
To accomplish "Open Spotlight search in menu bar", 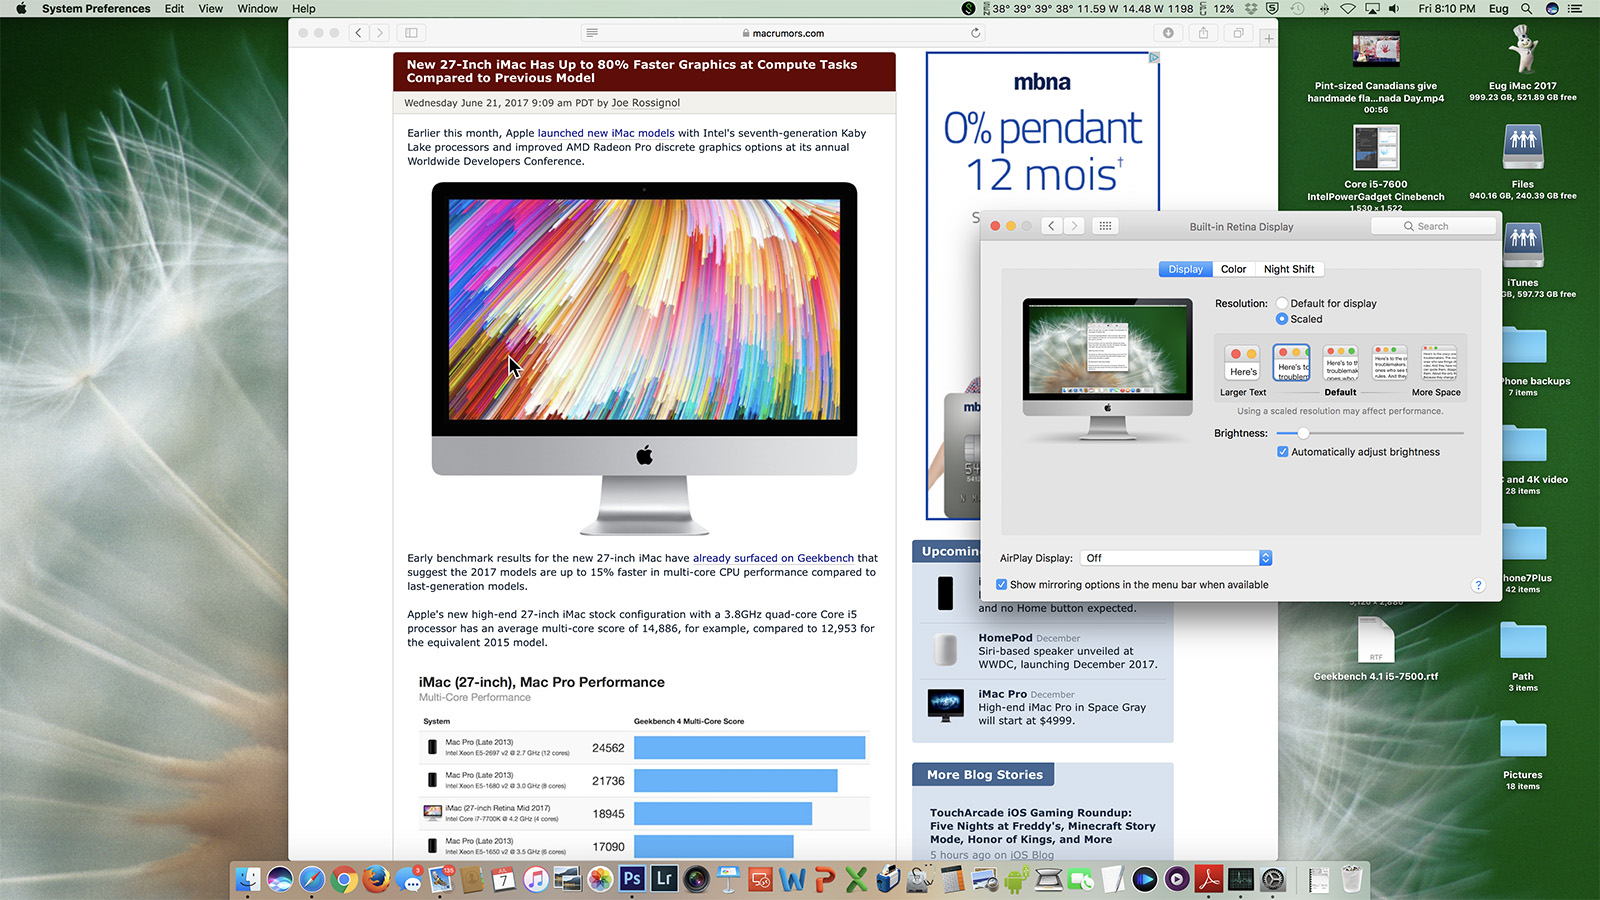I will point(1526,8).
